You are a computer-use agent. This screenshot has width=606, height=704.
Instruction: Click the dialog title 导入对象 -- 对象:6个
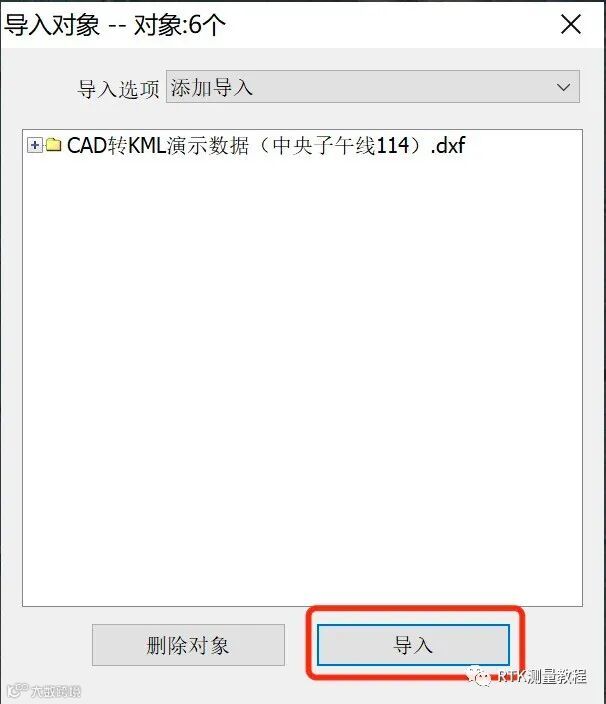click(x=114, y=25)
